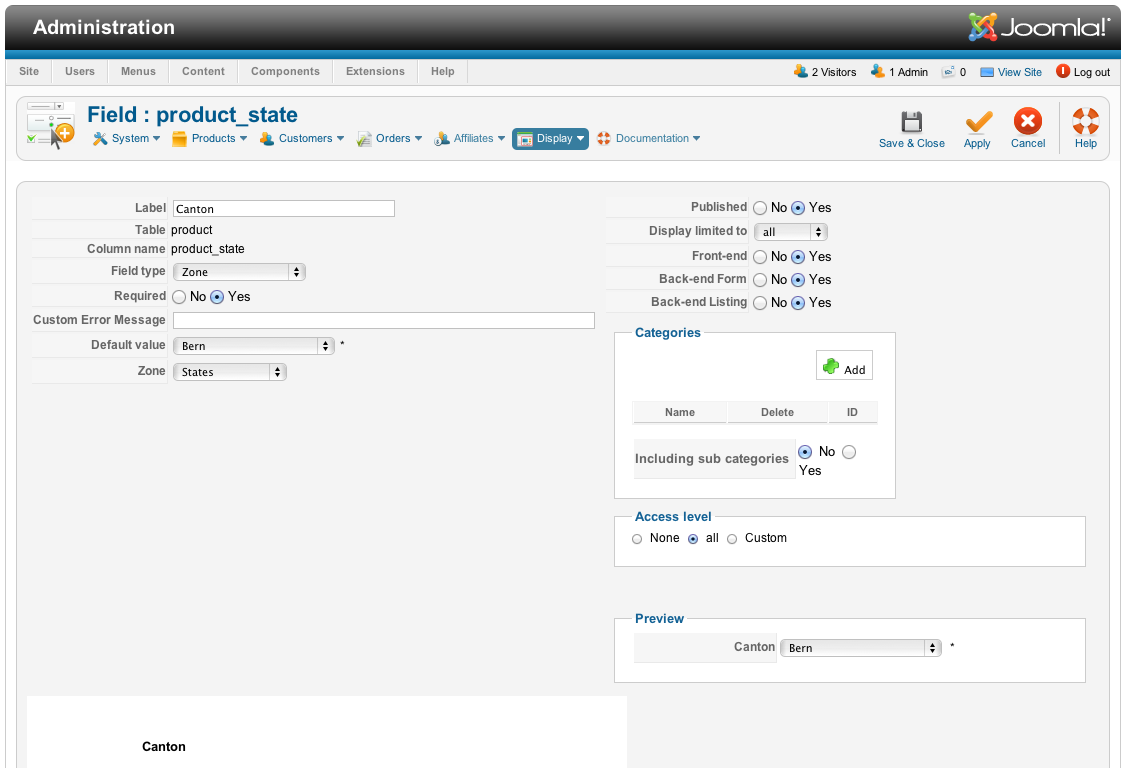
Task: Click the View Site monitor icon
Action: click(x=986, y=72)
